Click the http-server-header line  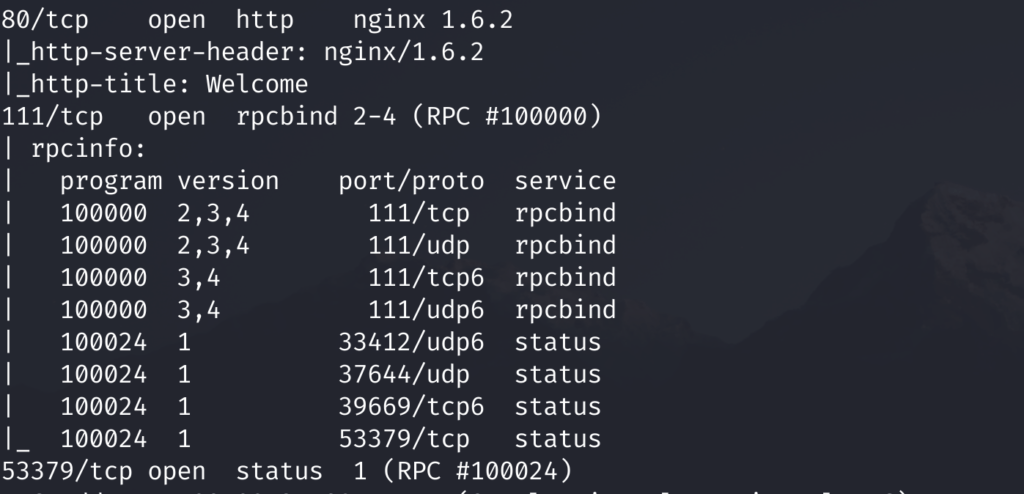[x=243, y=52]
